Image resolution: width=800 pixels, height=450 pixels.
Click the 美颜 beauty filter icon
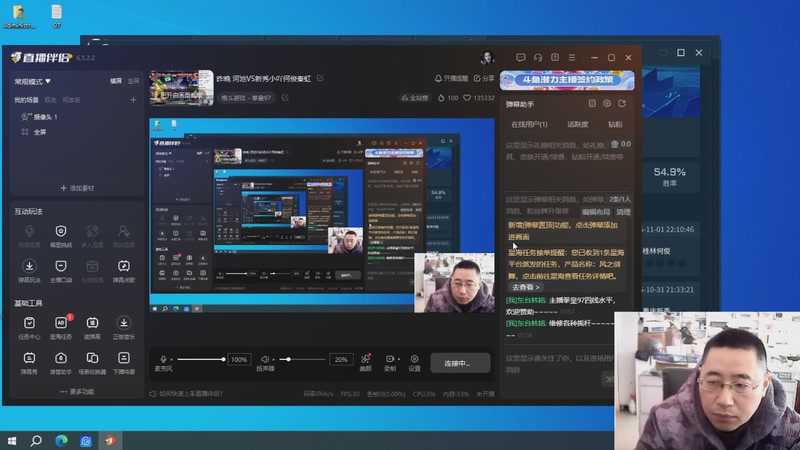365,362
